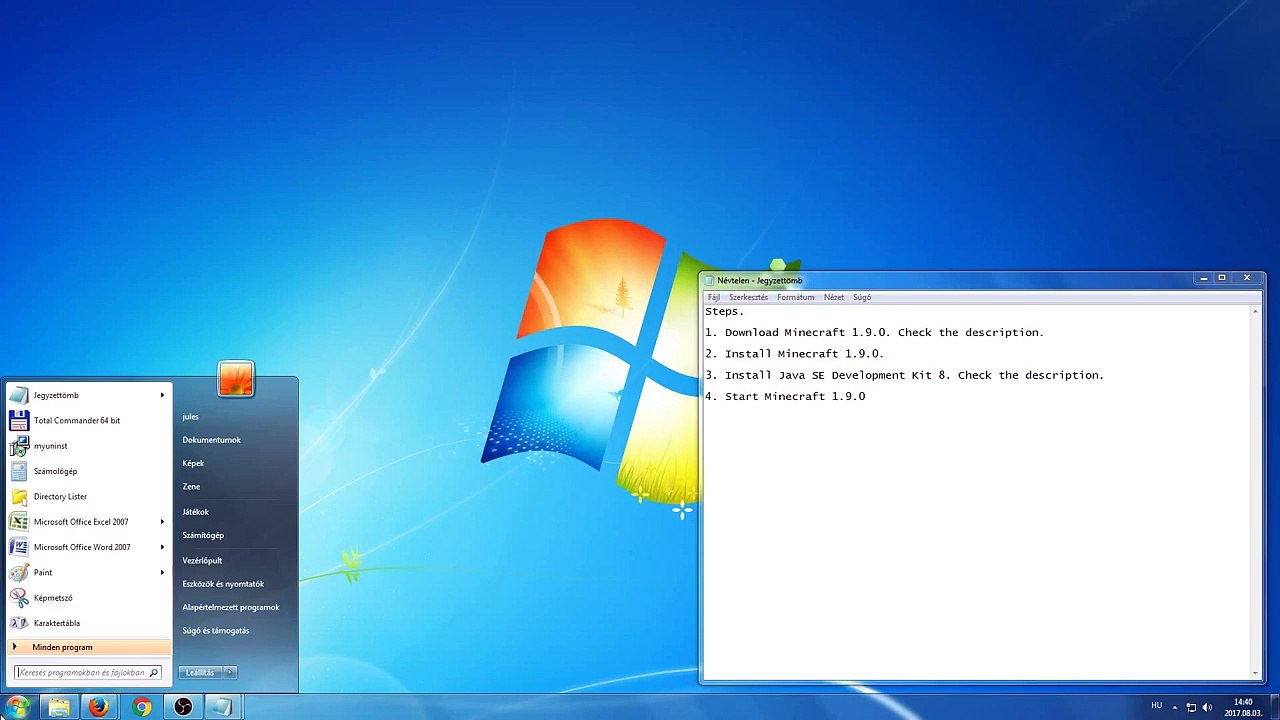Open Vezérlőpult control panel
This screenshot has width=1280, height=720.
point(202,561)
